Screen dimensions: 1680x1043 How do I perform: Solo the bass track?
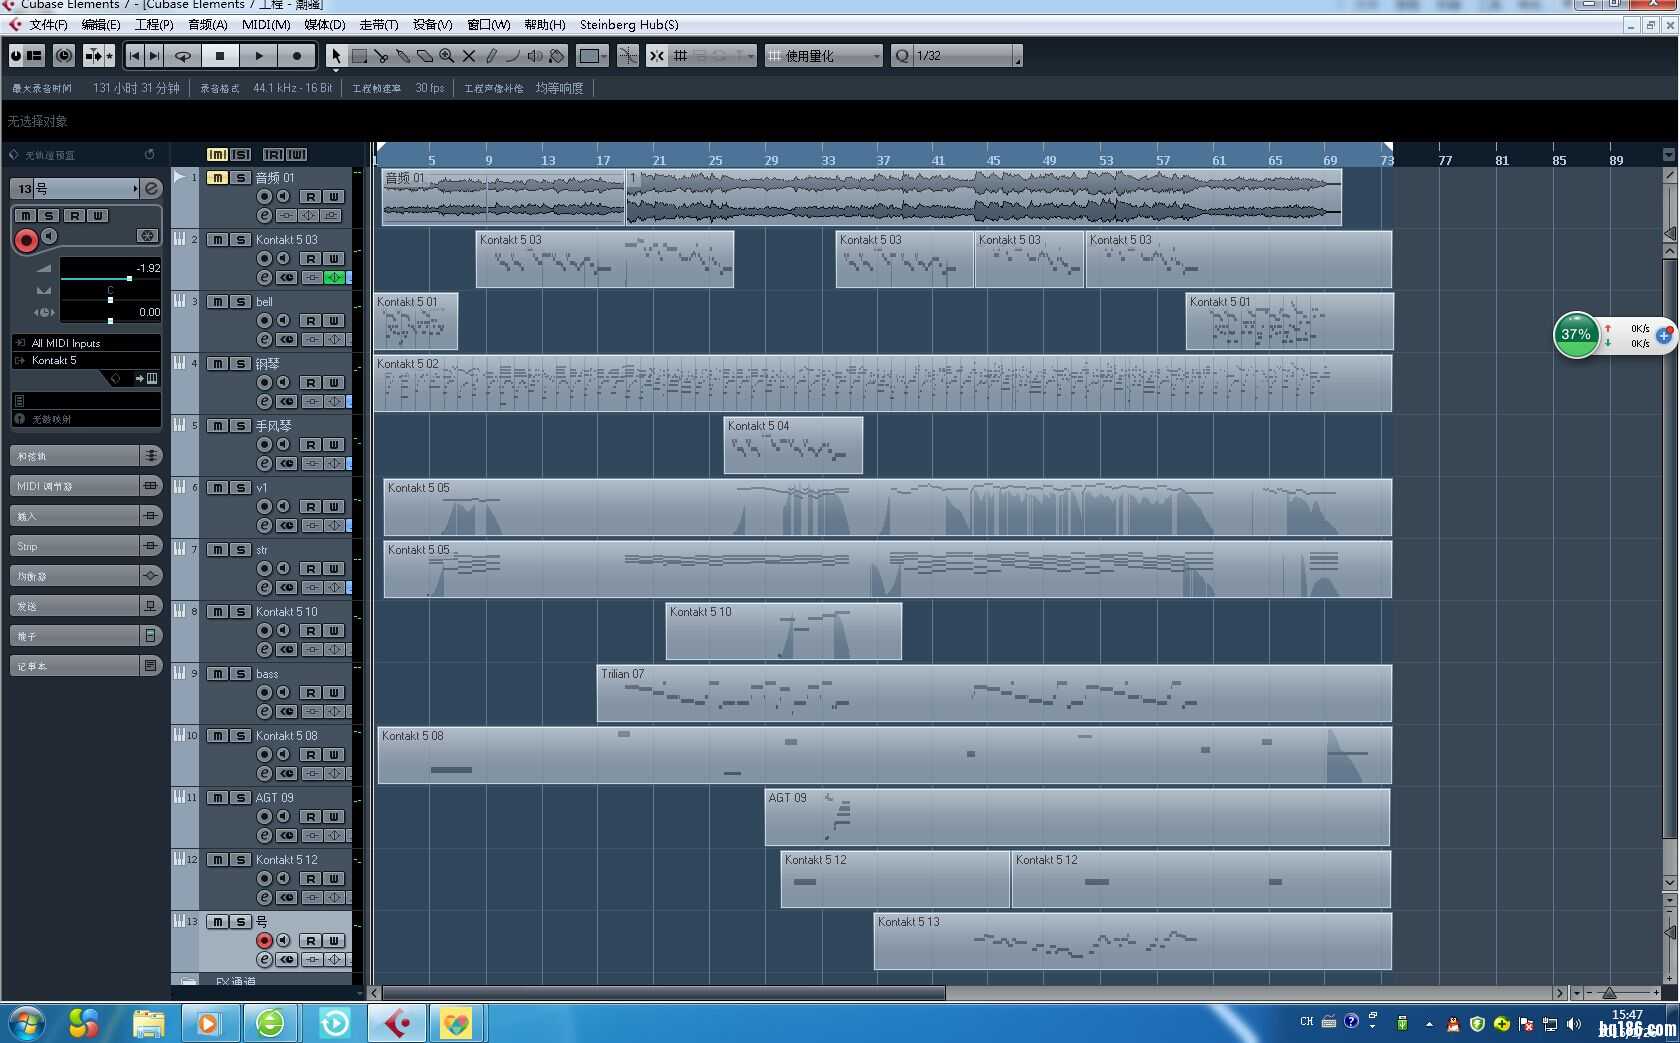240,674
